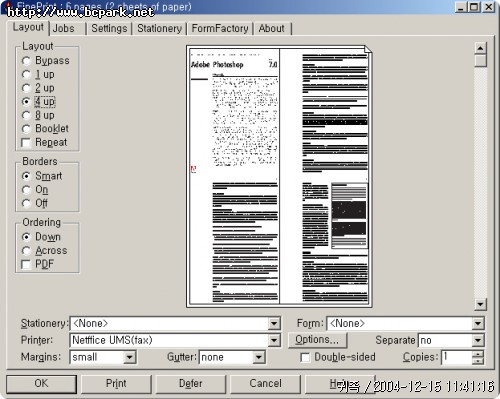This screenshot has height=399, width=500.
Task: Increase Copies with the spinner up arrow
Action: 478,354
